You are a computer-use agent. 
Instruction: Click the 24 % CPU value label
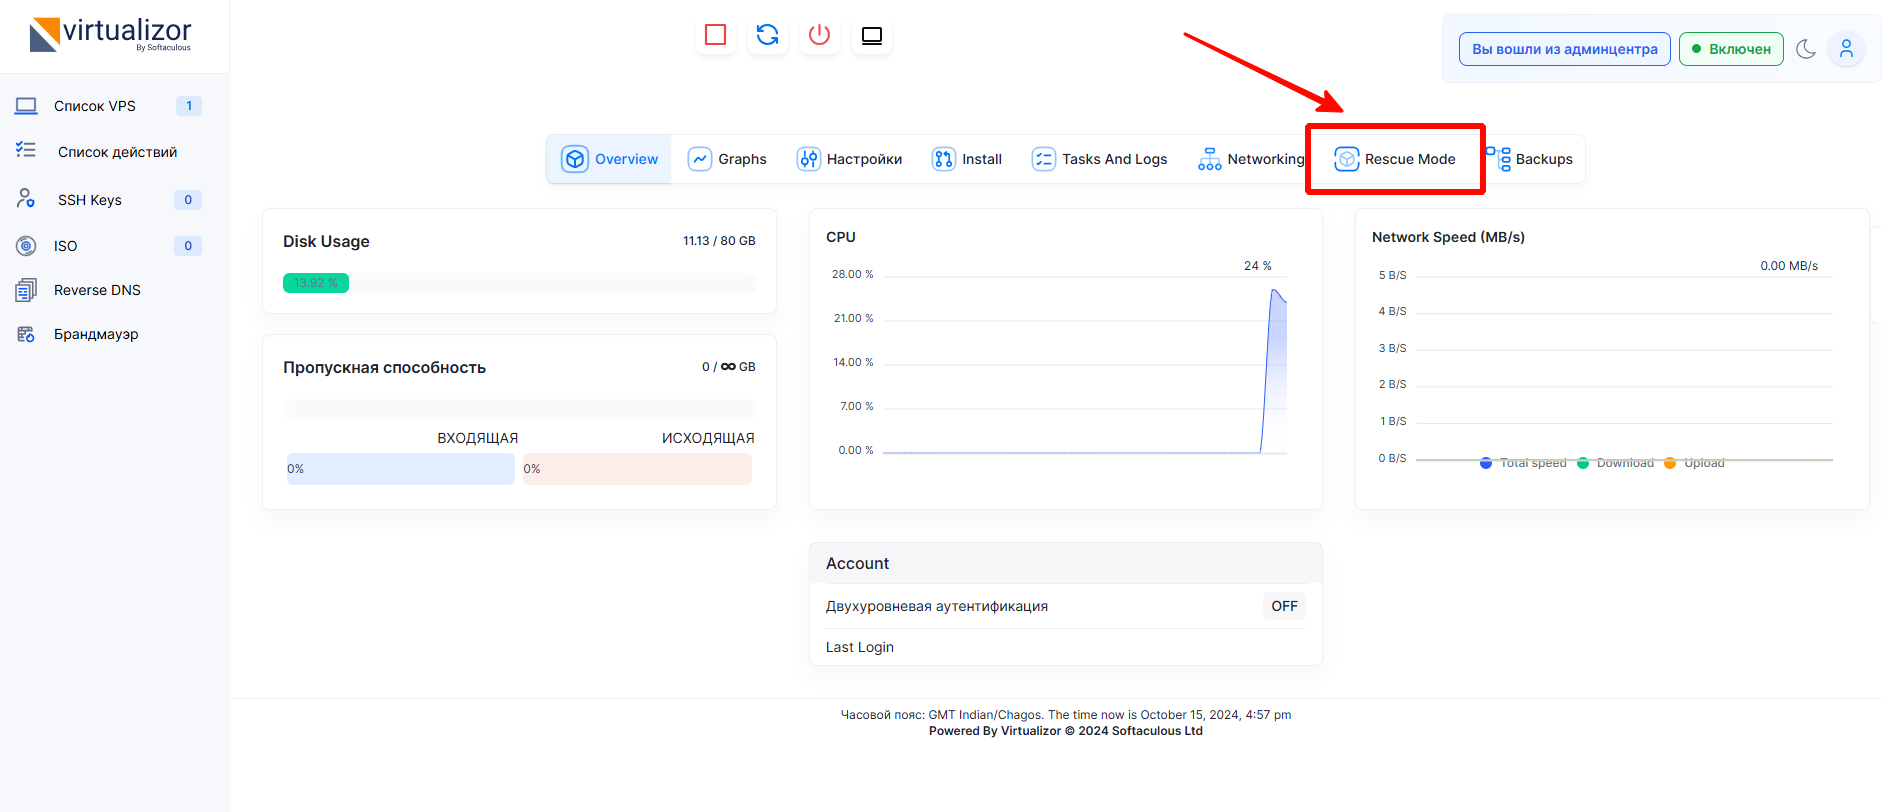coord(1258,266)
